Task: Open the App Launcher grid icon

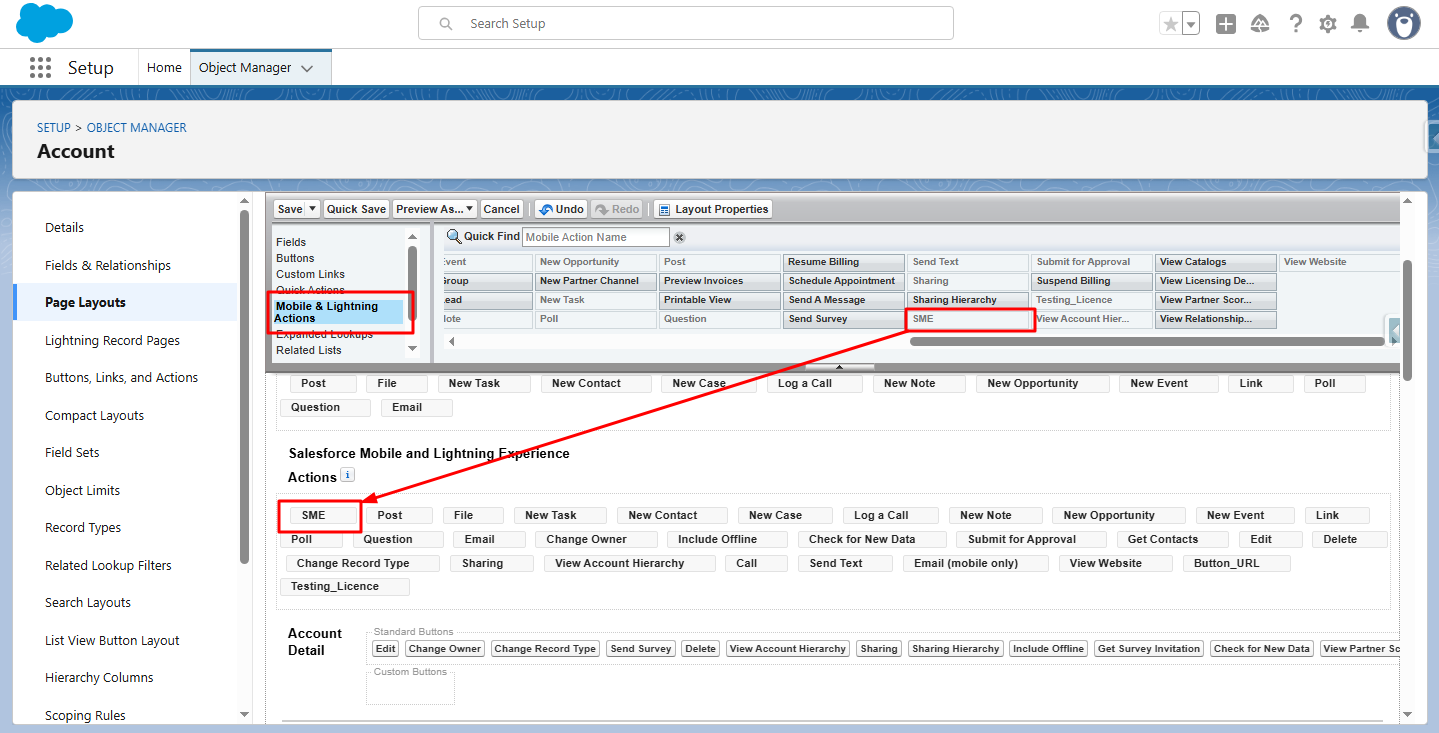Action: [x=40, y=68]
